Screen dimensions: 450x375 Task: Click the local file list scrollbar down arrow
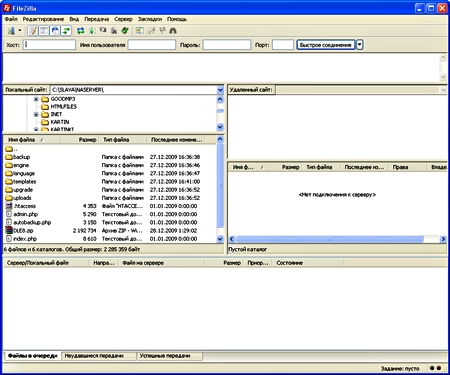point(220,239)
